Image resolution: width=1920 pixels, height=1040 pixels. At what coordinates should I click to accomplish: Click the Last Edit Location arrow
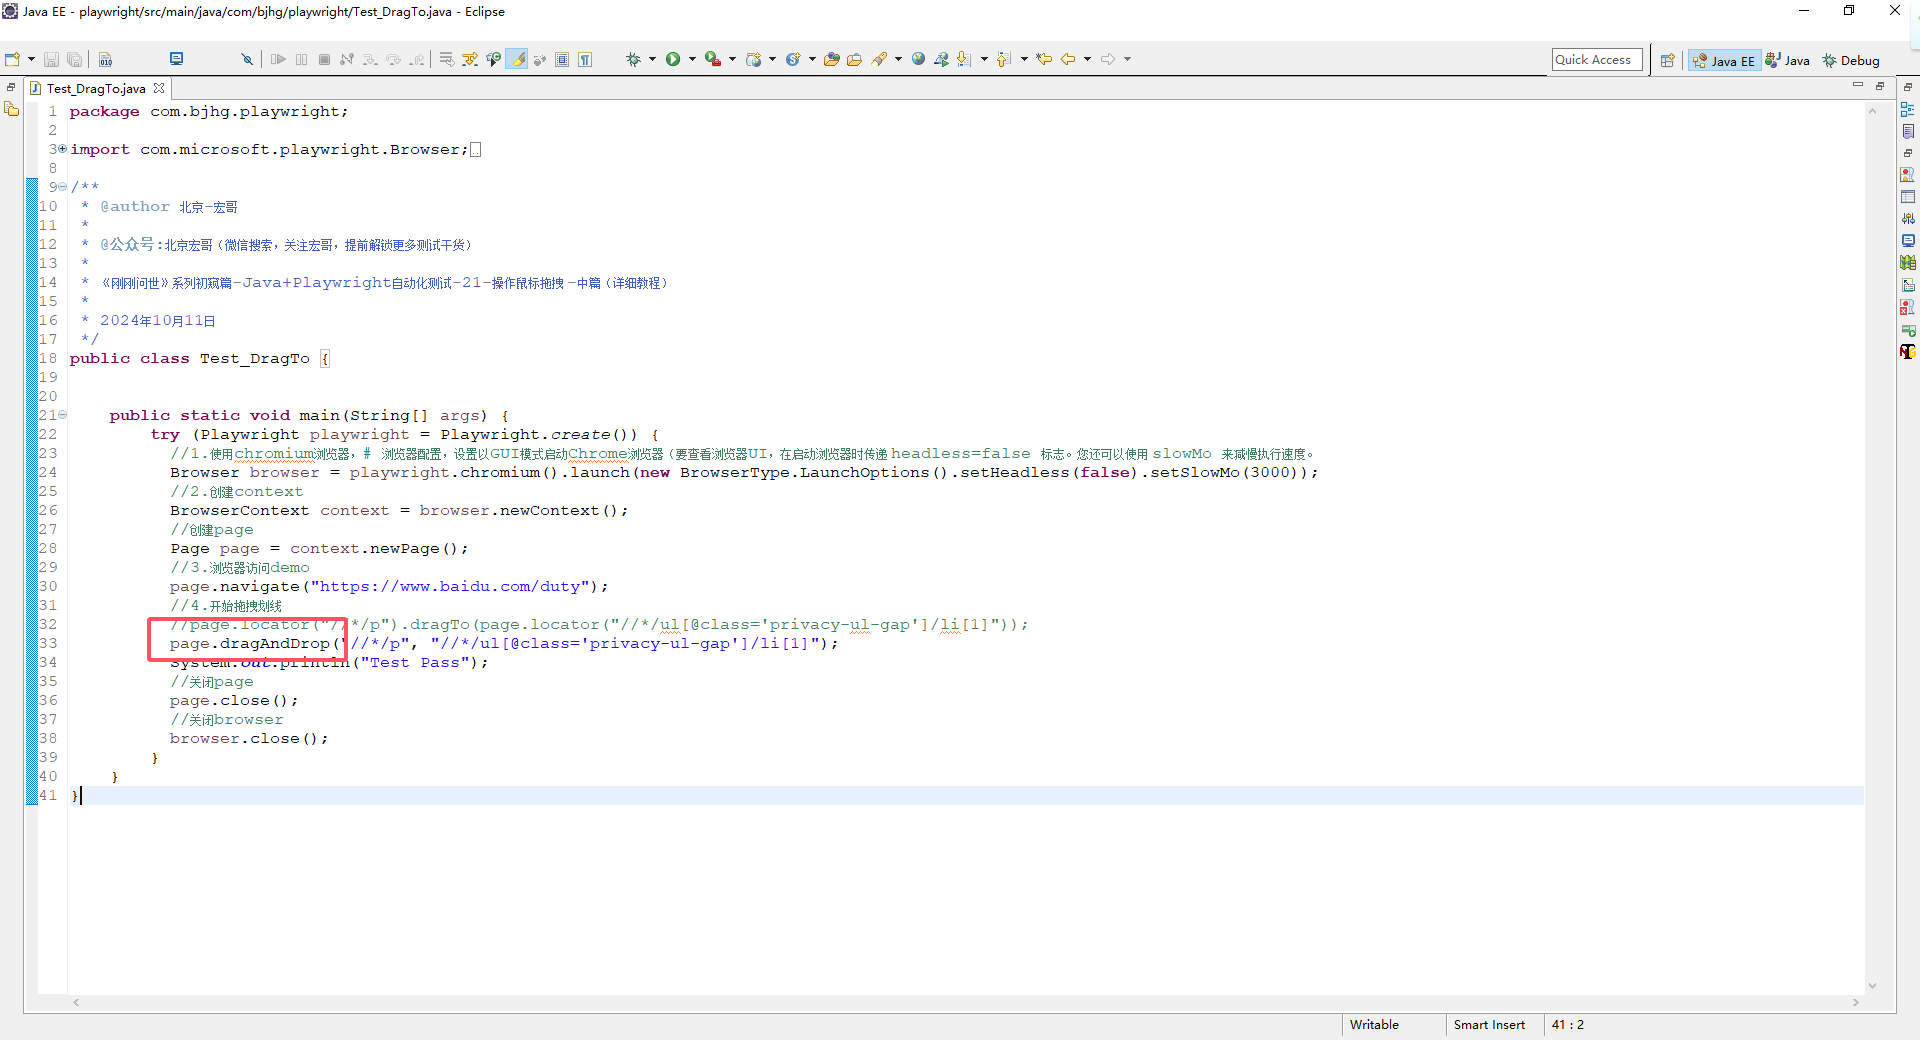tap(1044, 60)
